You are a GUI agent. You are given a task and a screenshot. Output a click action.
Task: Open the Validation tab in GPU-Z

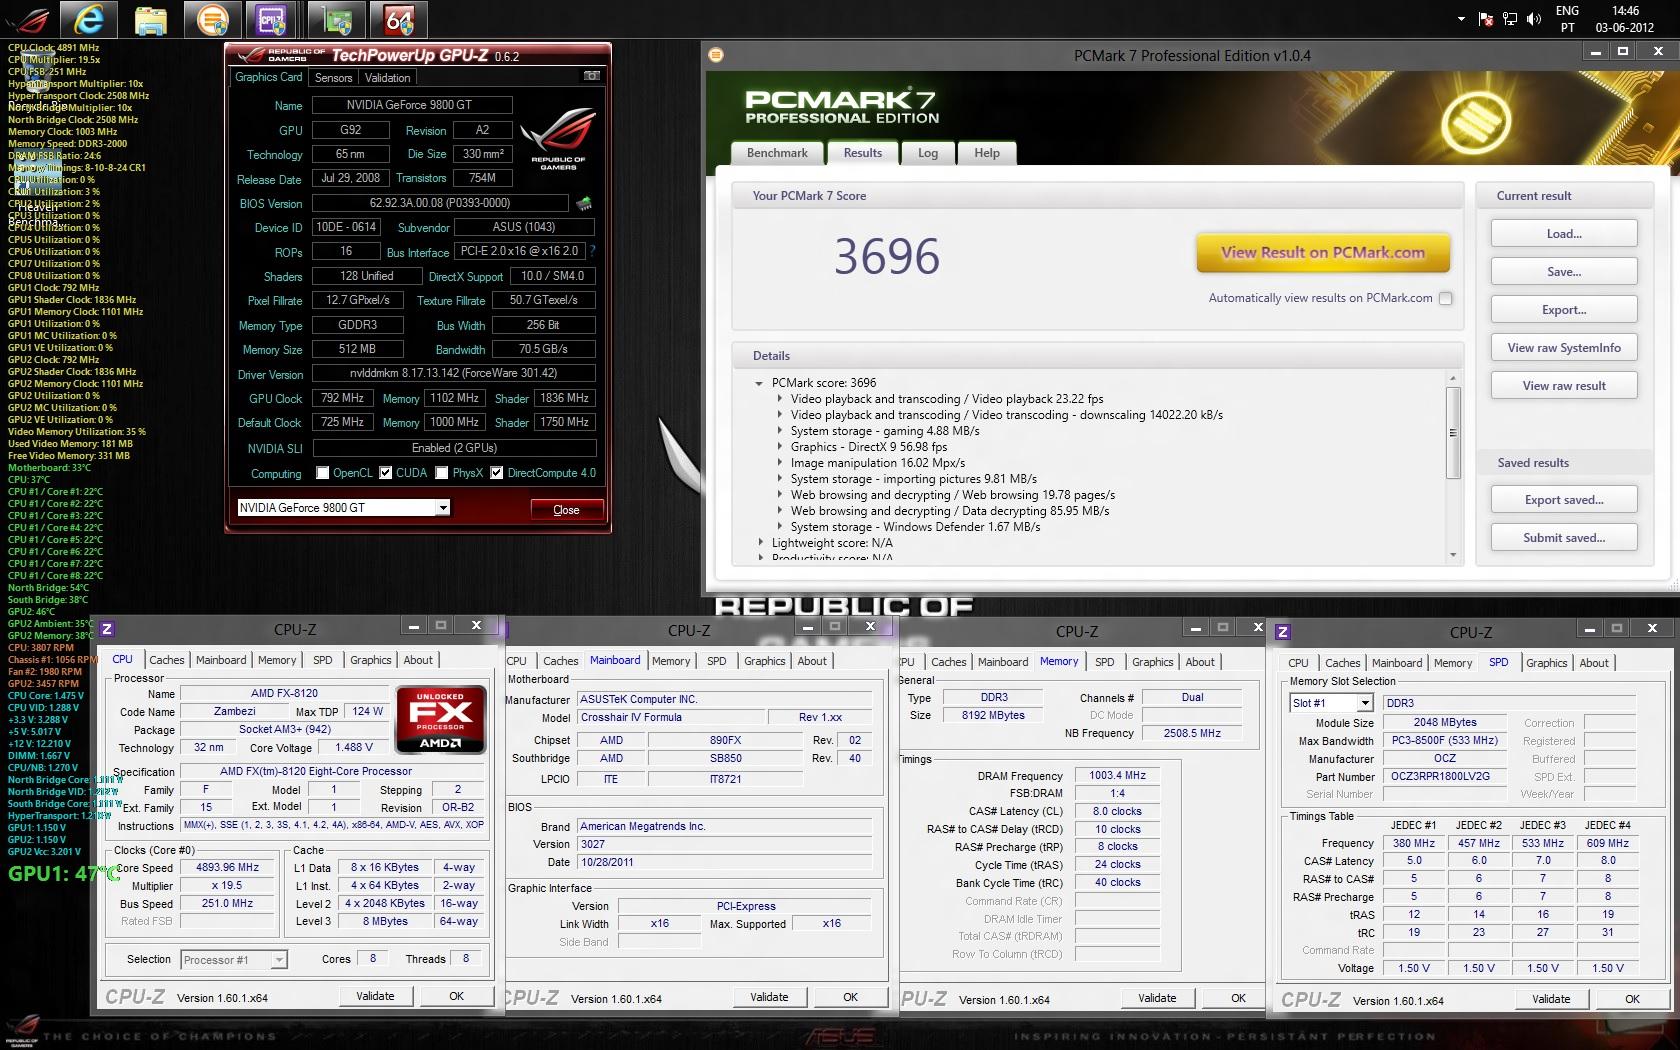pyautogui.click(x=387, y=78)
